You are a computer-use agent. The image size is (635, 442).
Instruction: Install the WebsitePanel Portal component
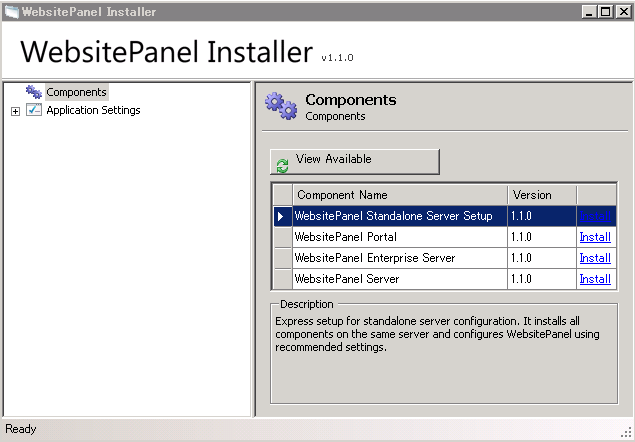(x=595, y=237)
